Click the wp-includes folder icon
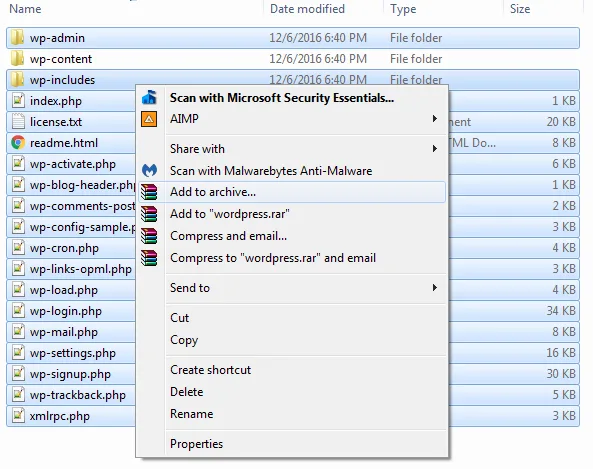This screenshot has height=469, width=593. point(17,80)
